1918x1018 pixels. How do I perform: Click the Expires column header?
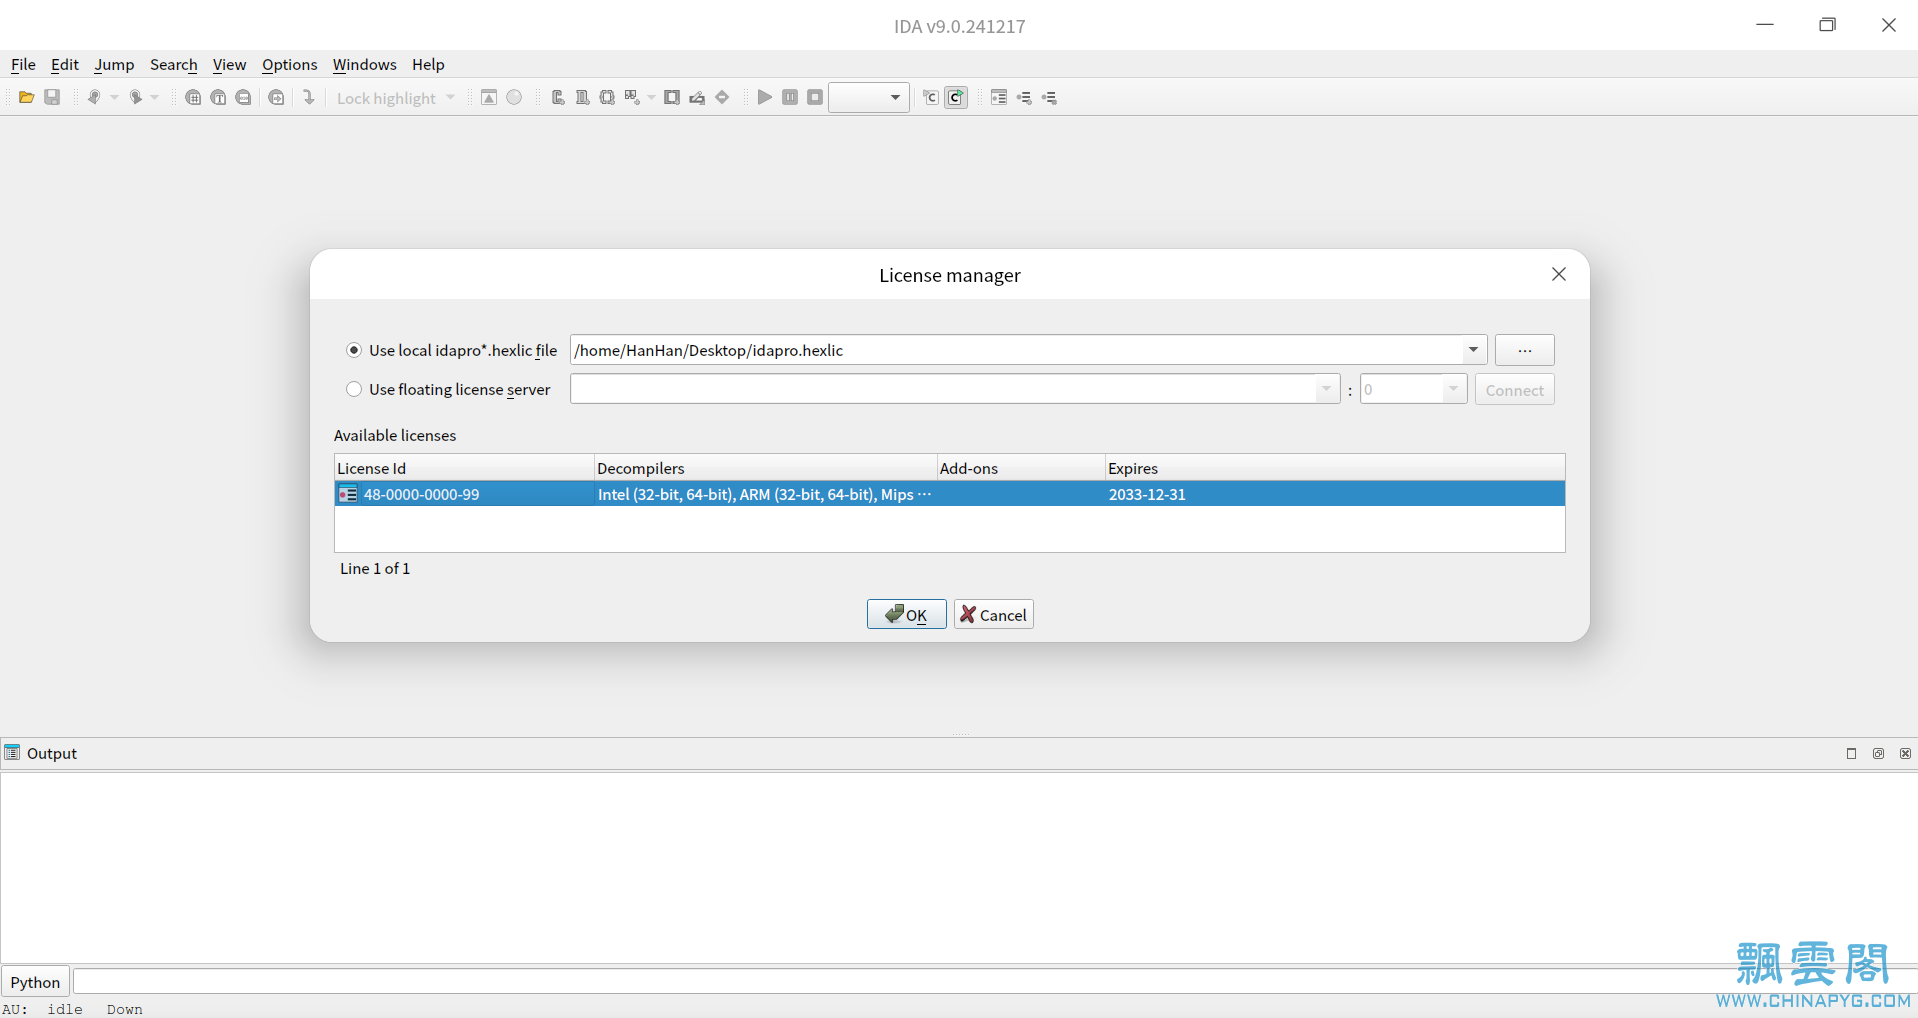coord(1335,468)
